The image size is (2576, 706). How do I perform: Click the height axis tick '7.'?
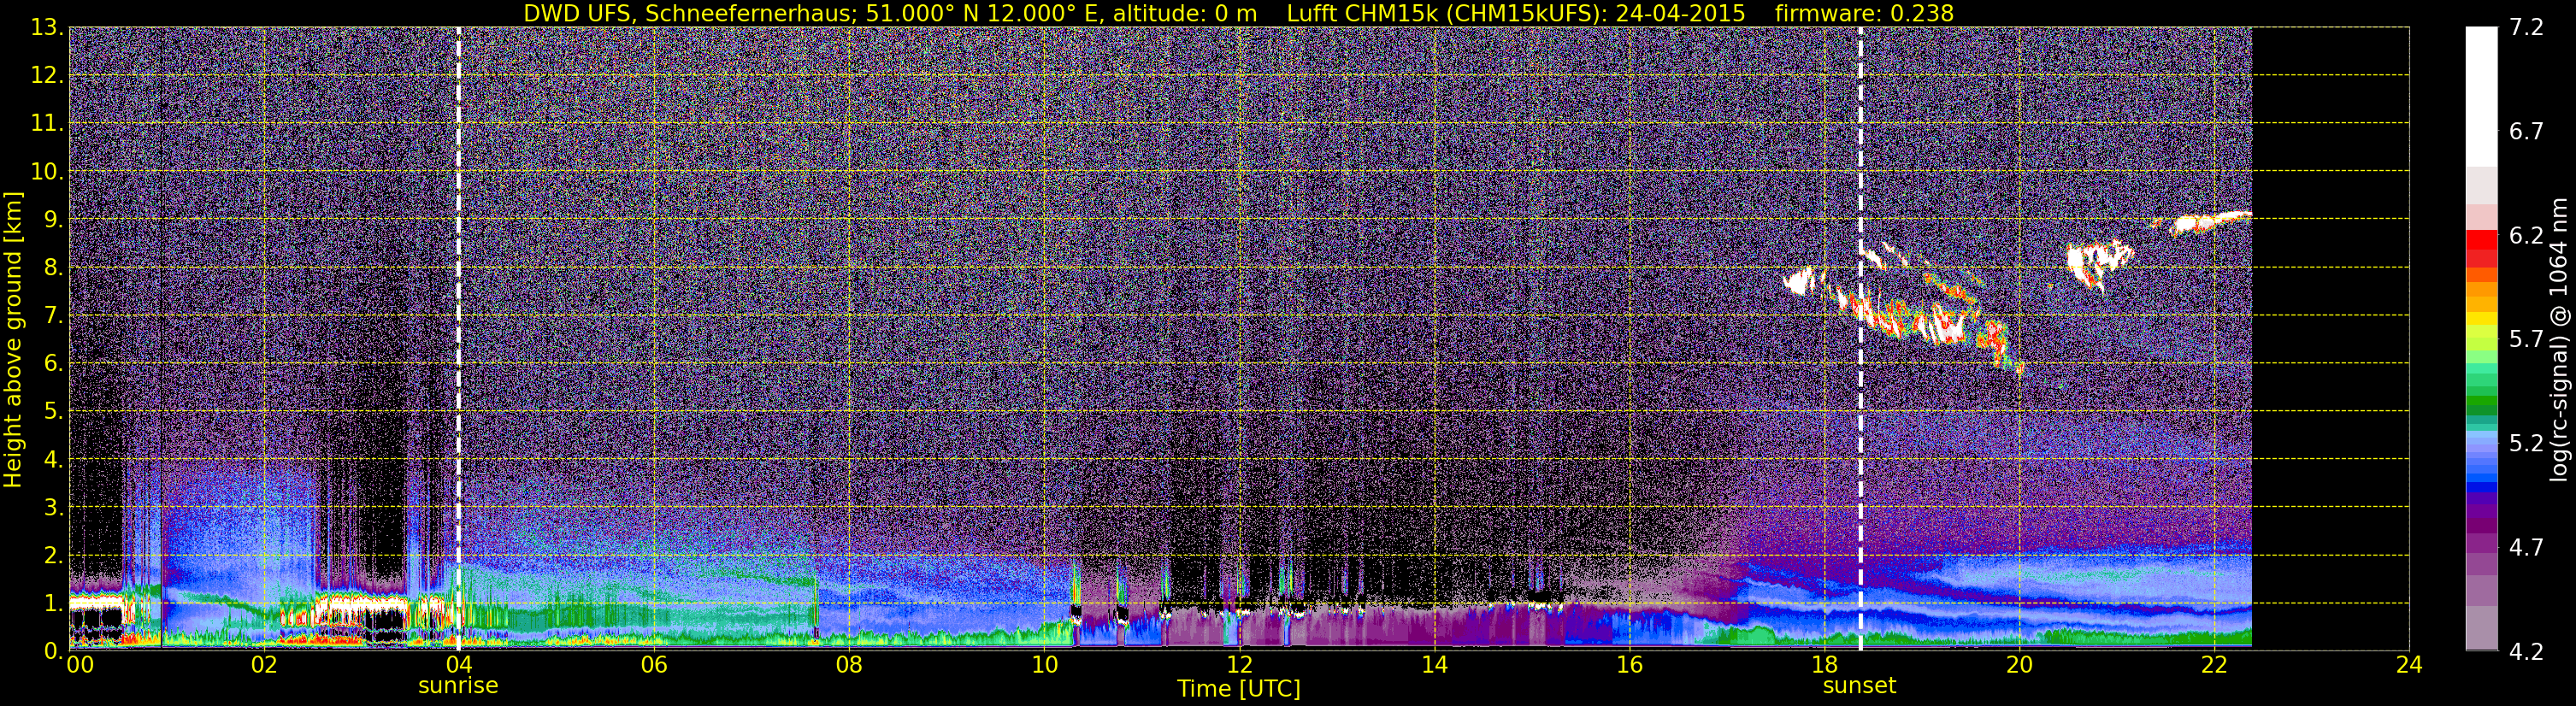point(52,316)
